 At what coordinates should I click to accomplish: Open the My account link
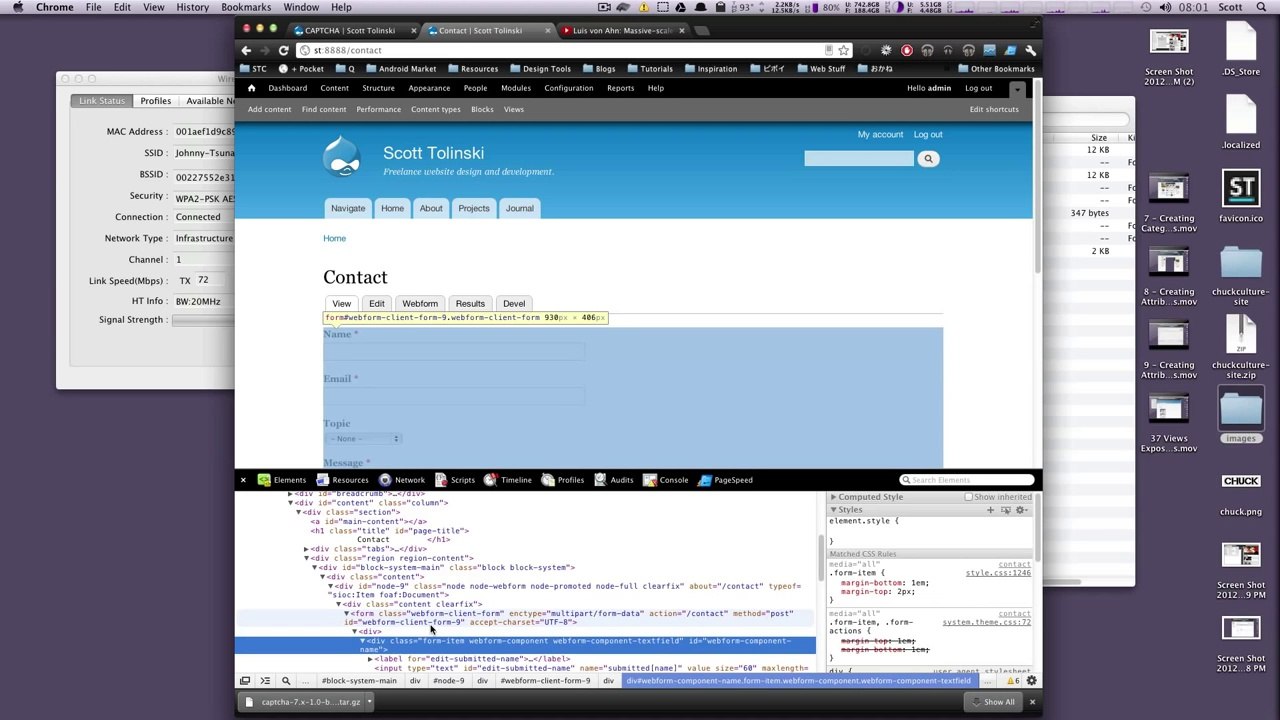(x=880, y=135)
